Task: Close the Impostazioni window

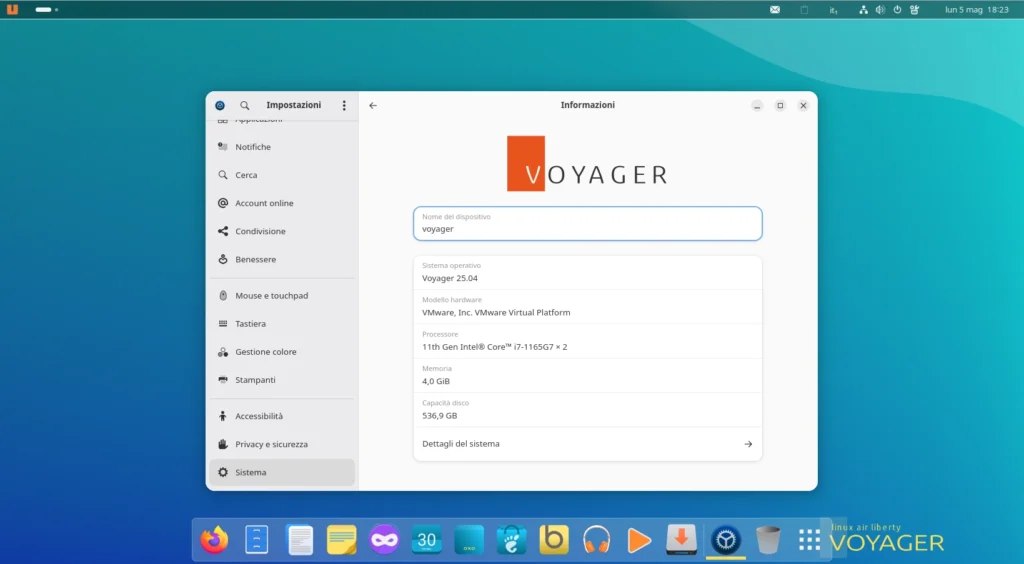Action: click(x=803, y=105)
